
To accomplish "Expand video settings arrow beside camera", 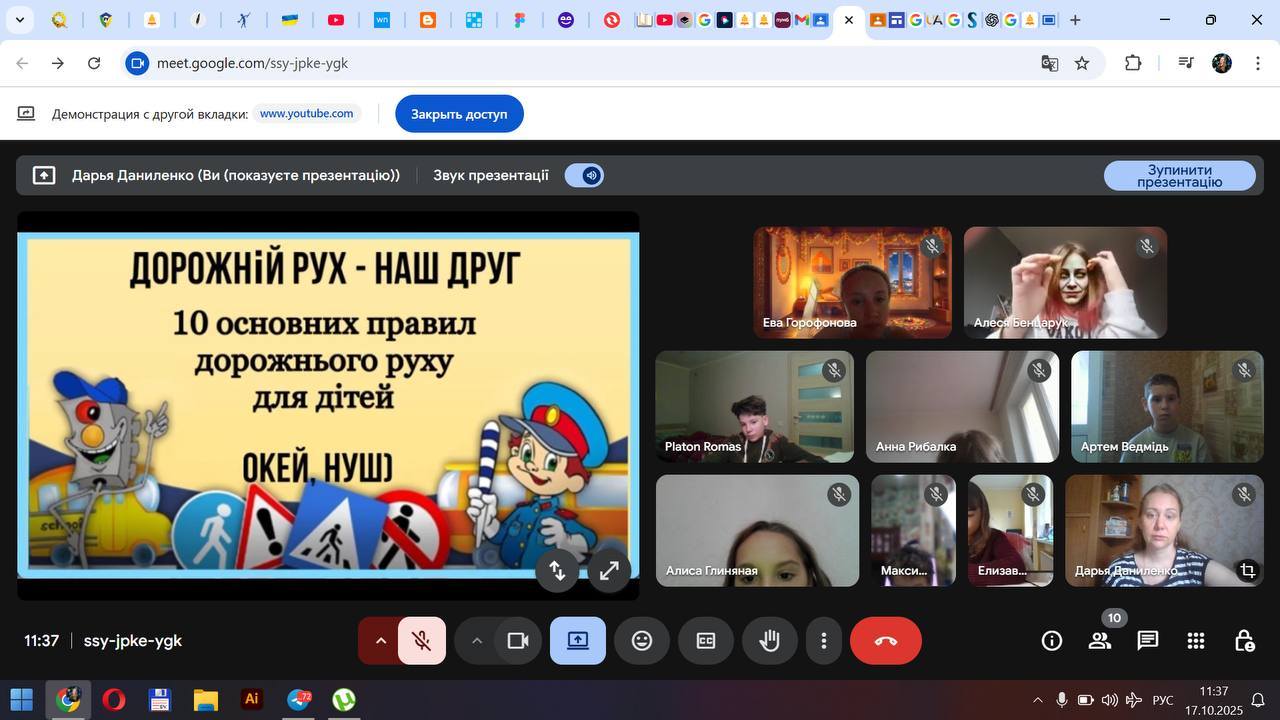I will (x=477, y=641).
